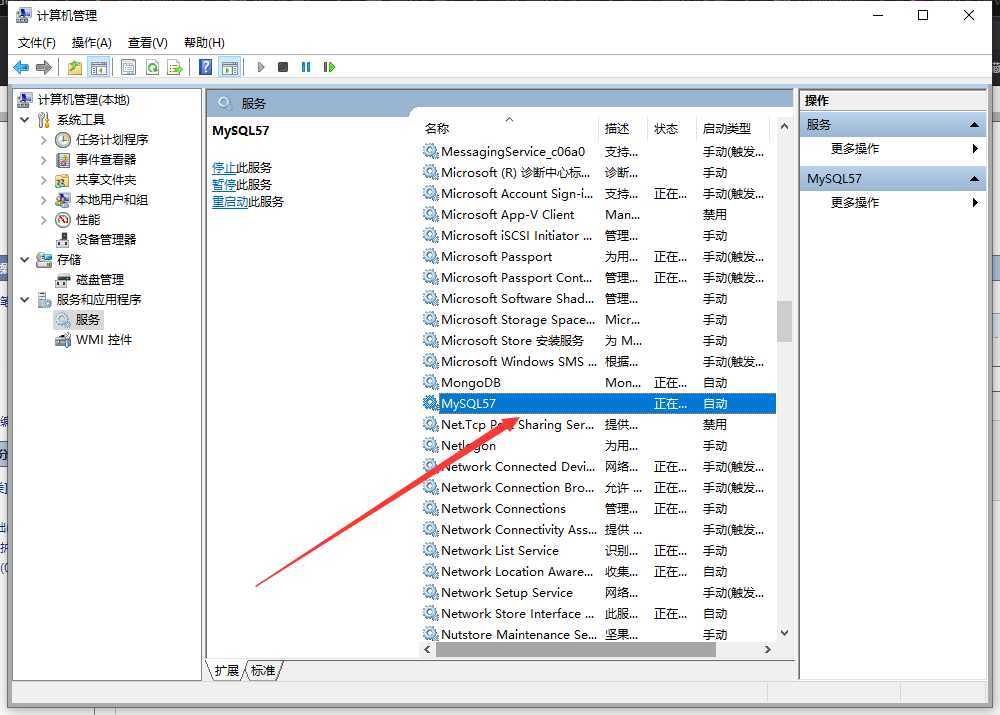Click the Up one level toolbar icon
The height and width of the screenshot is (715, 1000).
[x=75, y=67]
